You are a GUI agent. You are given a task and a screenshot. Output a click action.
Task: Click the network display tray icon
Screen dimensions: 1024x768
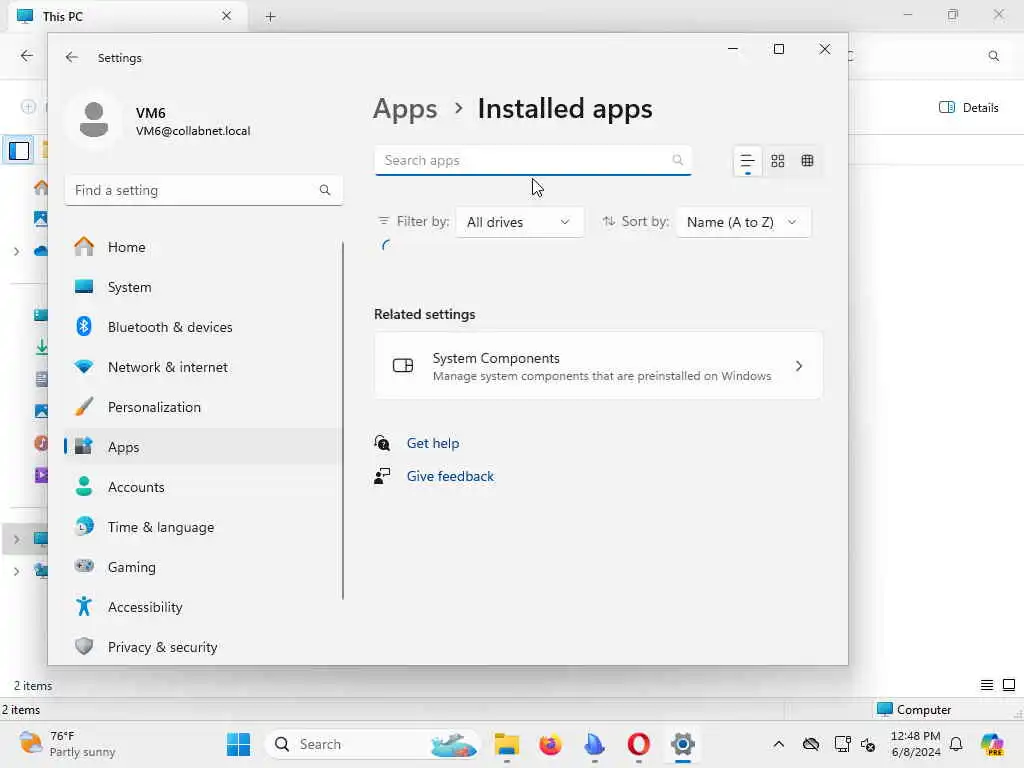(x=842, y=744)
